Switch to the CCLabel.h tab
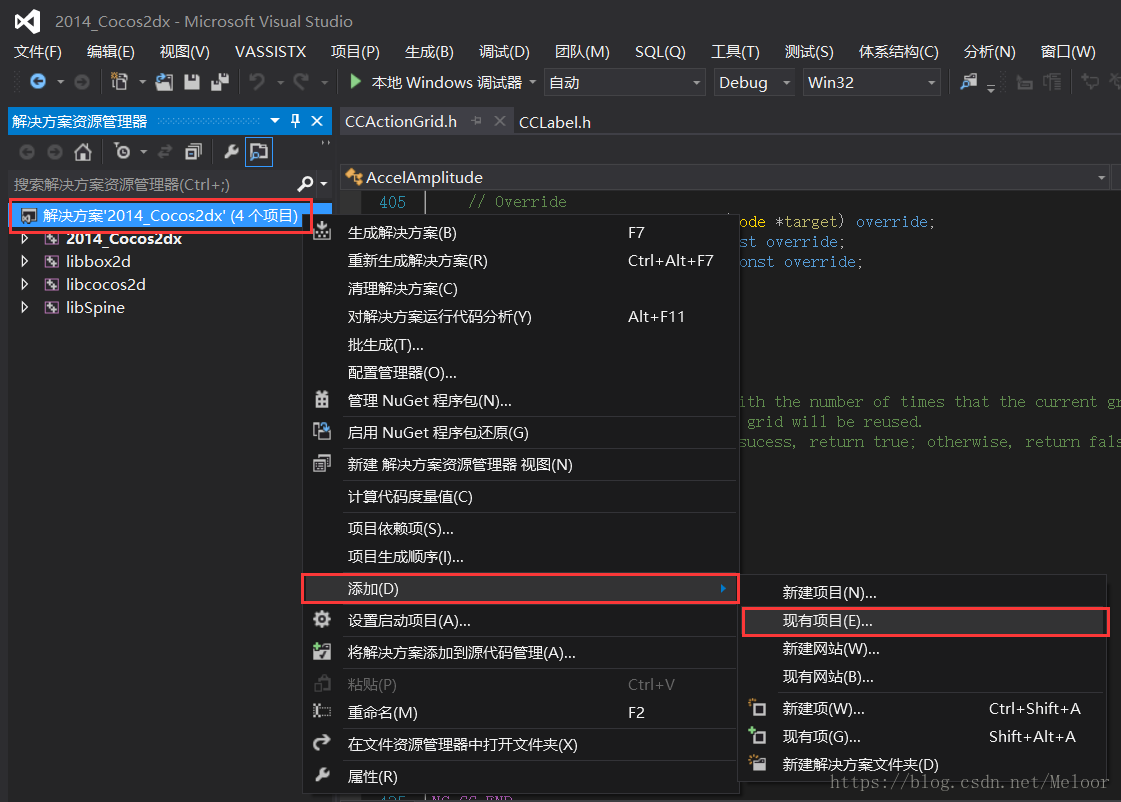The height and width of the screenshot is (802, 1121). coord(555,122)
